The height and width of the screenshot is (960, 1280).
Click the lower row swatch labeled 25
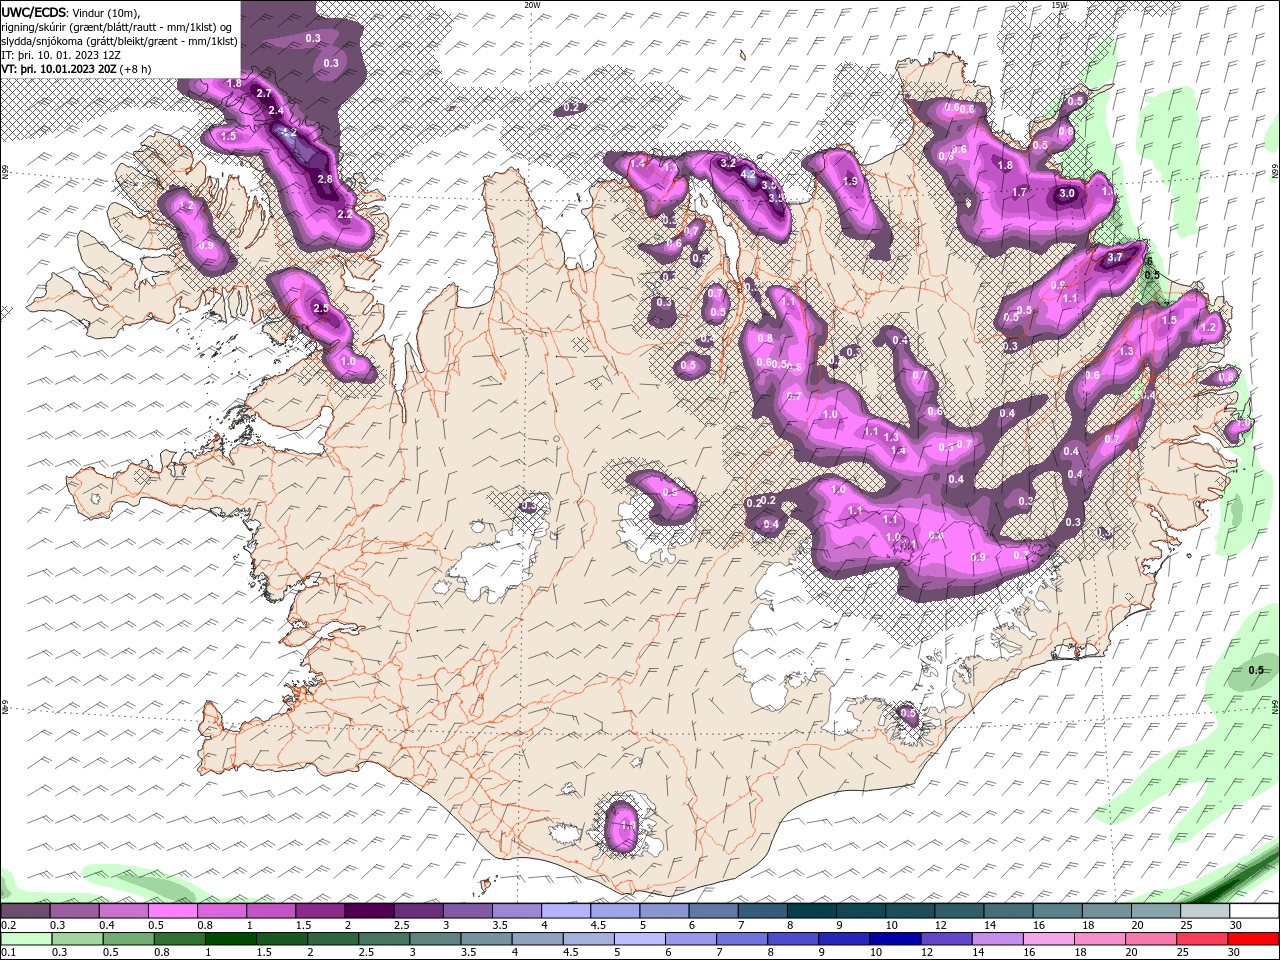(x=1203, y=939)
